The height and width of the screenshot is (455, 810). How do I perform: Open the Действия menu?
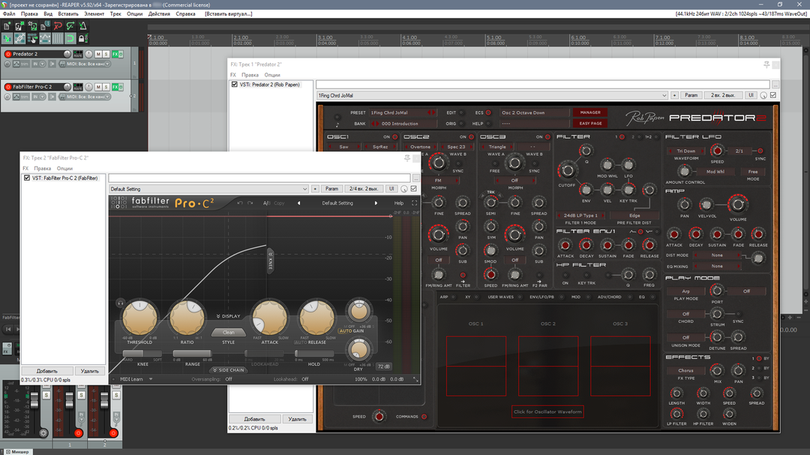[159, 14]
